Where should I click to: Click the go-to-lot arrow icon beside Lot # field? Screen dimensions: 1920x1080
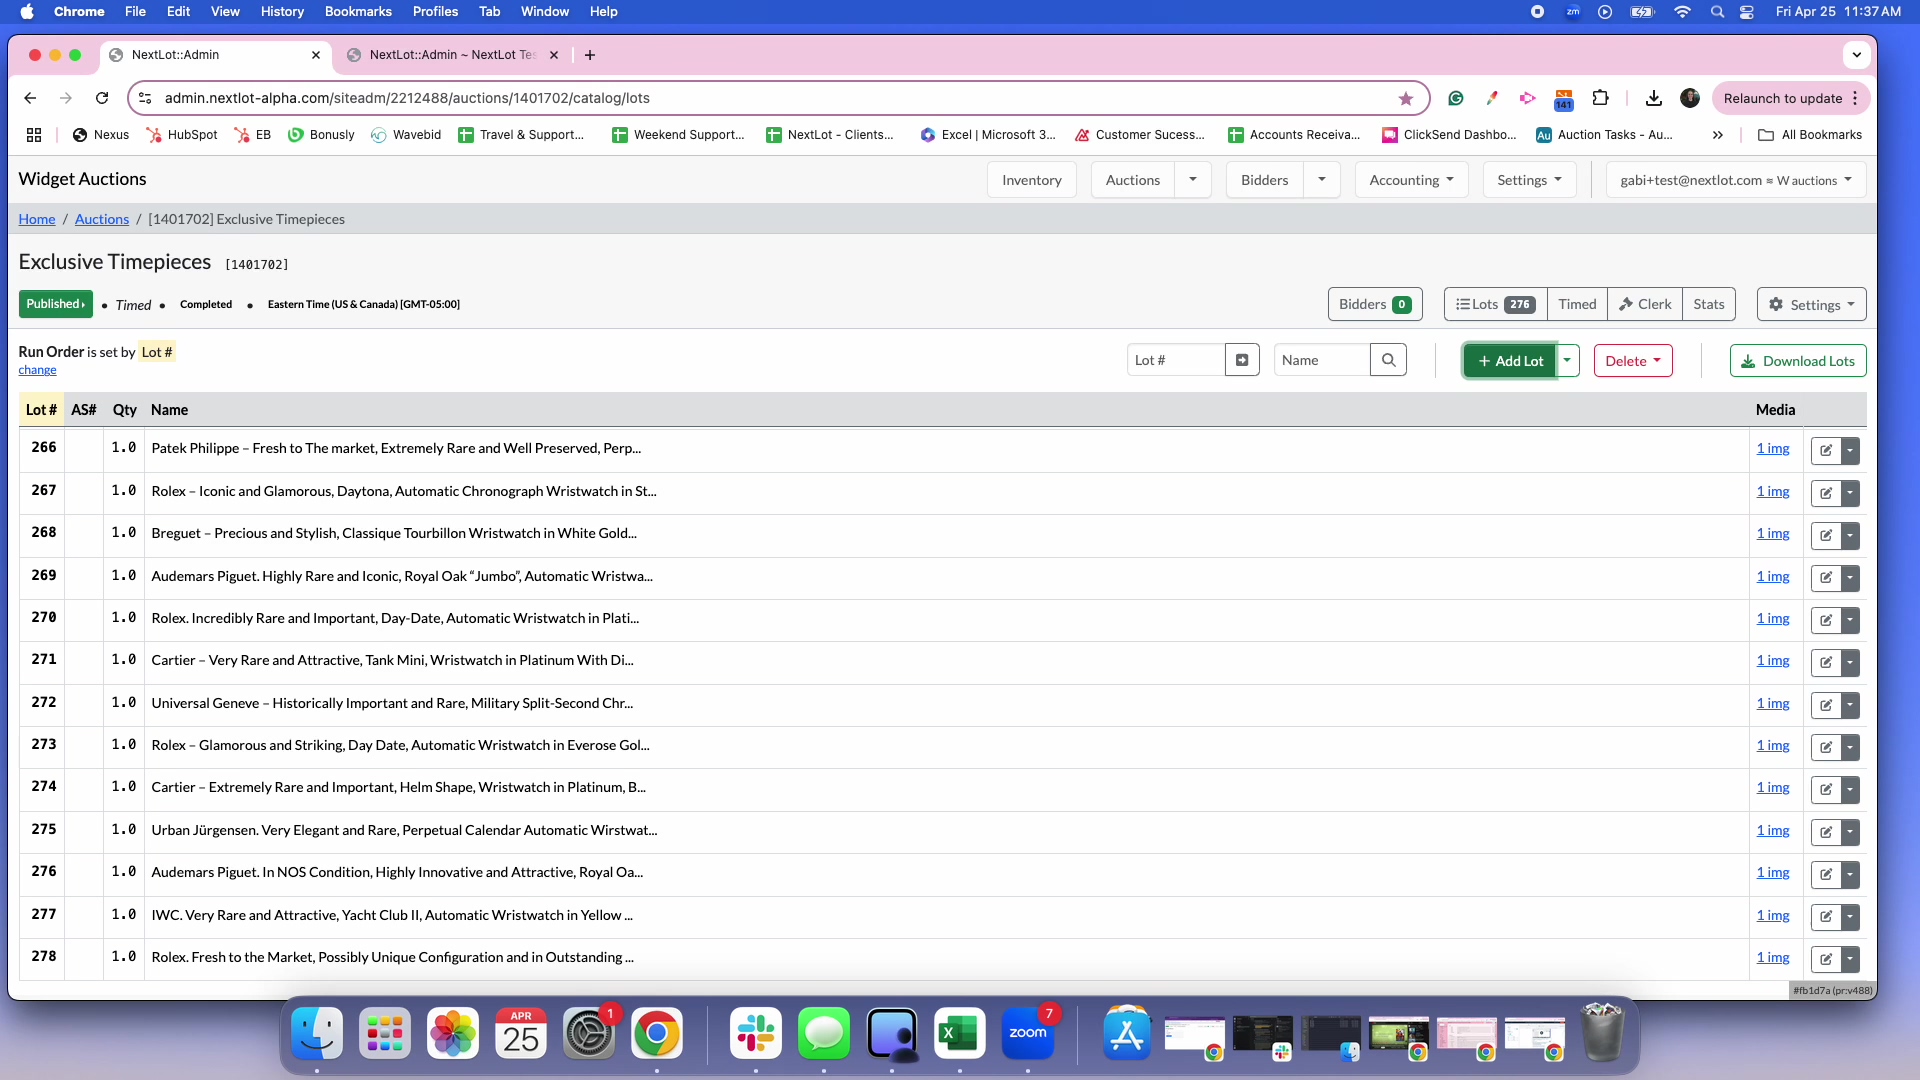(1242, 360)
